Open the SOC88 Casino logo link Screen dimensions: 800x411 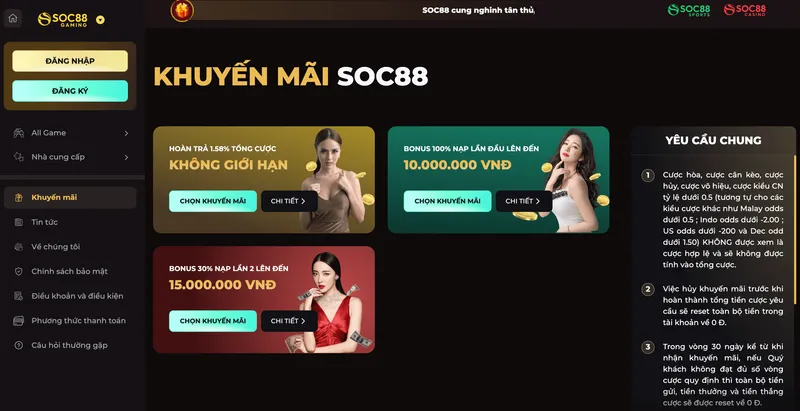tap(745, 10)
